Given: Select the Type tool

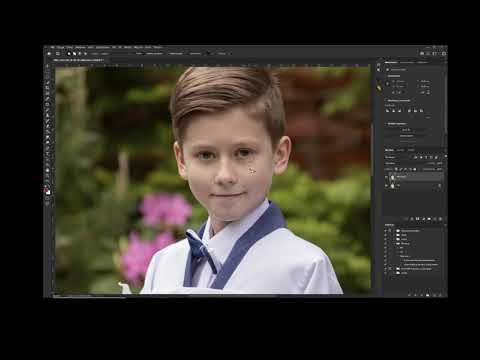Looking at the screenshot, I should (x=48, y=153).
